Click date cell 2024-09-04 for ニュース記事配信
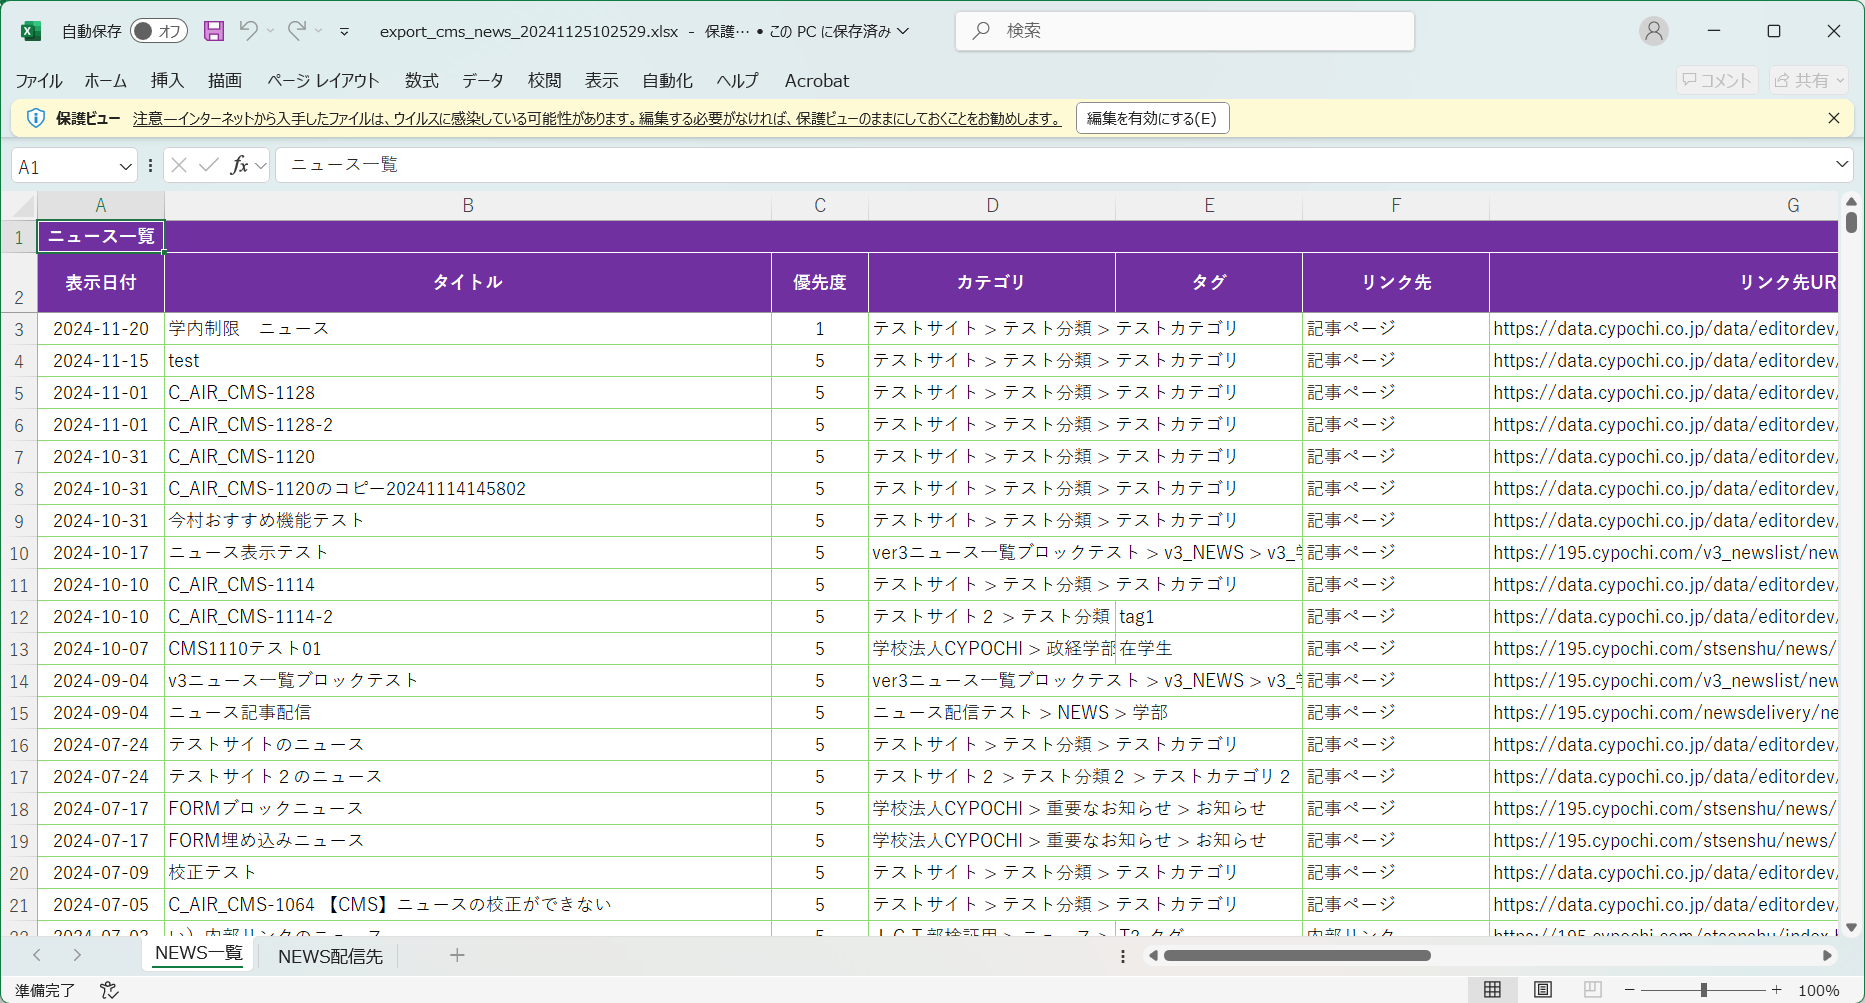 coord(101,713)
